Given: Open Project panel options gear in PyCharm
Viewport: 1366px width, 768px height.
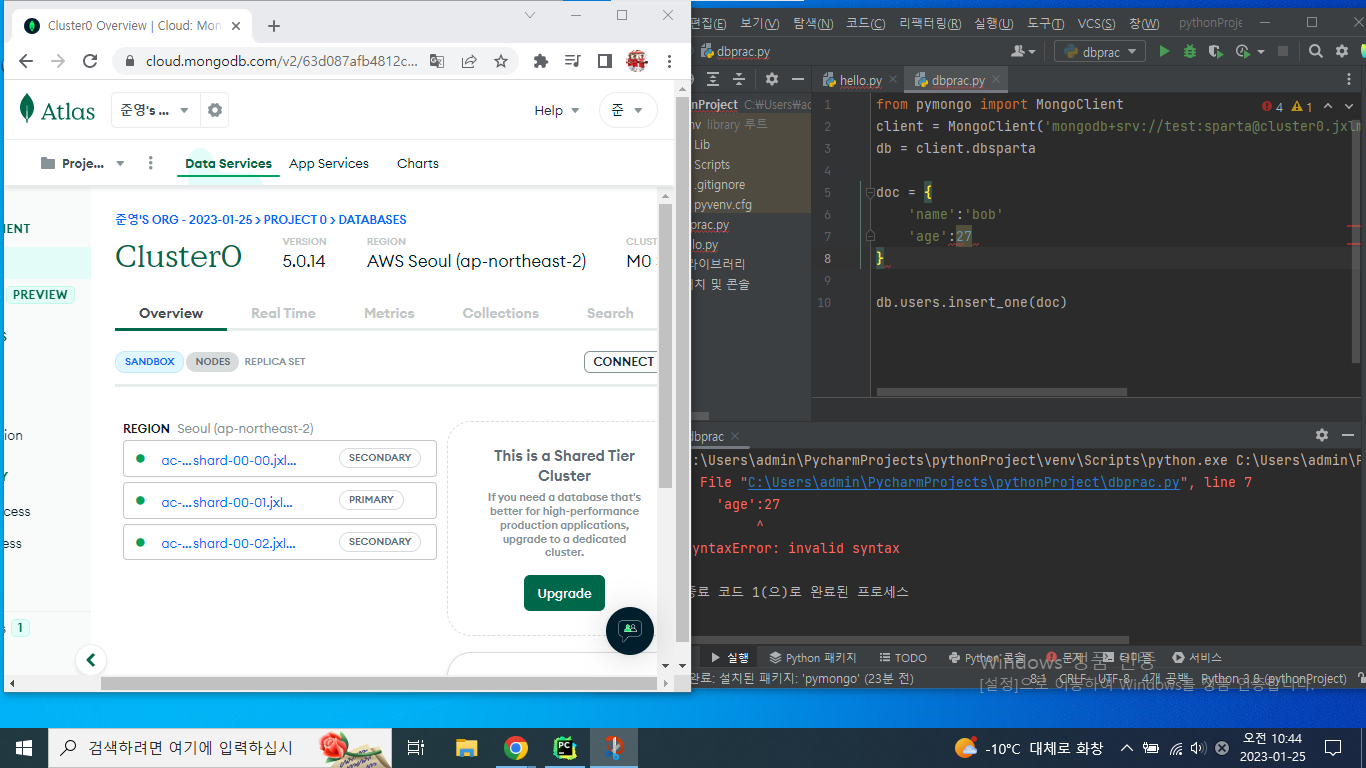Looking at the screenshot, I should tap(771, 80).
